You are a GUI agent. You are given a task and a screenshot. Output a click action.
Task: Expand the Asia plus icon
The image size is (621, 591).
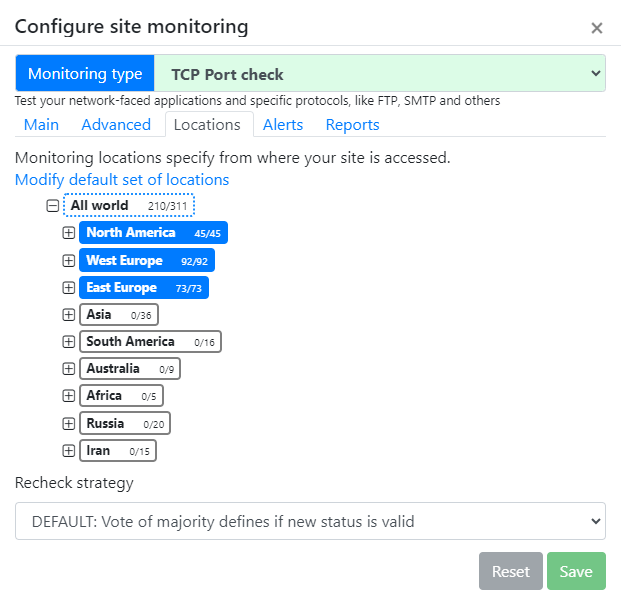pyautogui.click(x=69, y=315)
